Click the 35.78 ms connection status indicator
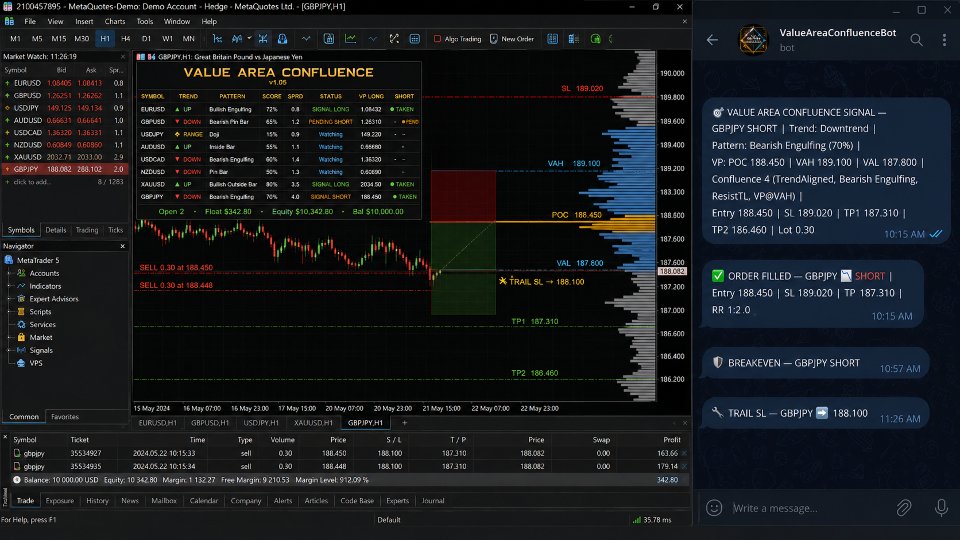Image resolution: width=960 pixels, height=540 pixels. pyautogui.click(x=651, y=520)
